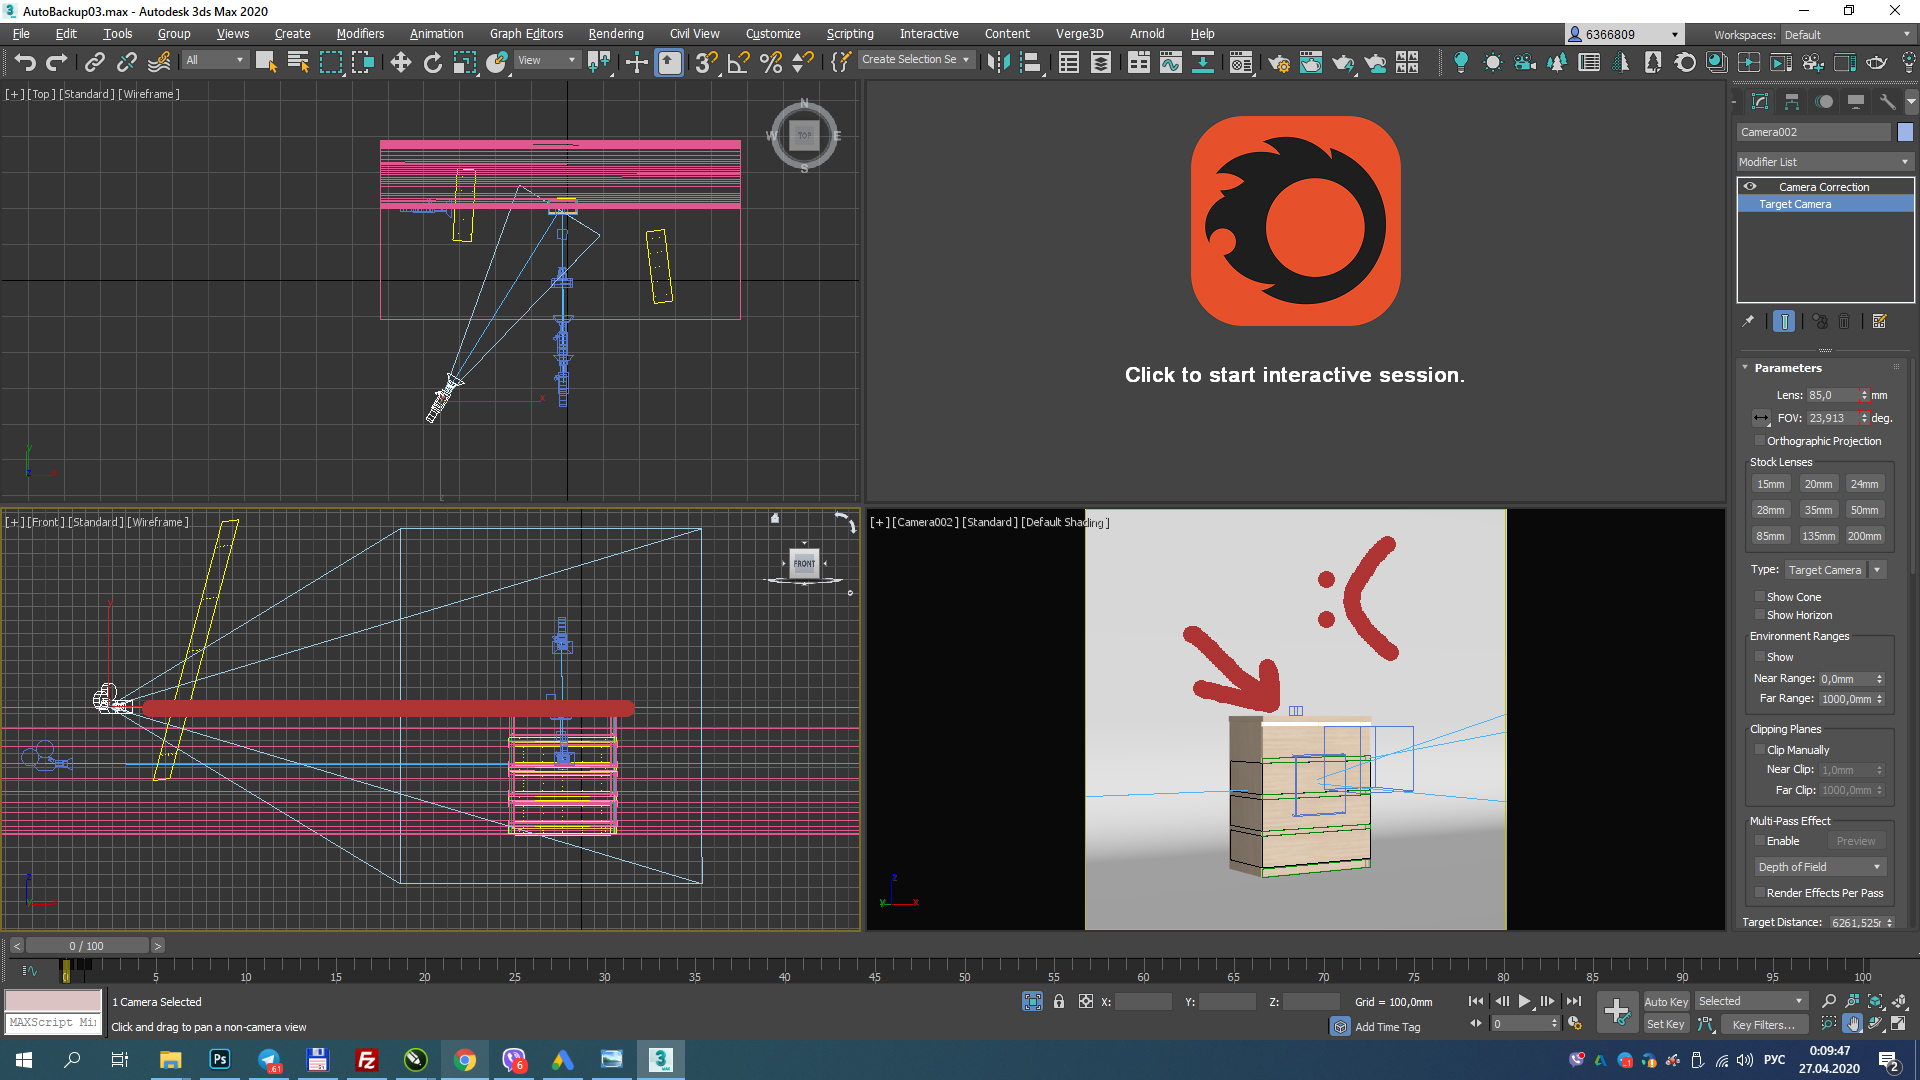Enable Orthographic Projection checkbox
Viewport: 1920px width, 1080px height.
coord(1760,440)
